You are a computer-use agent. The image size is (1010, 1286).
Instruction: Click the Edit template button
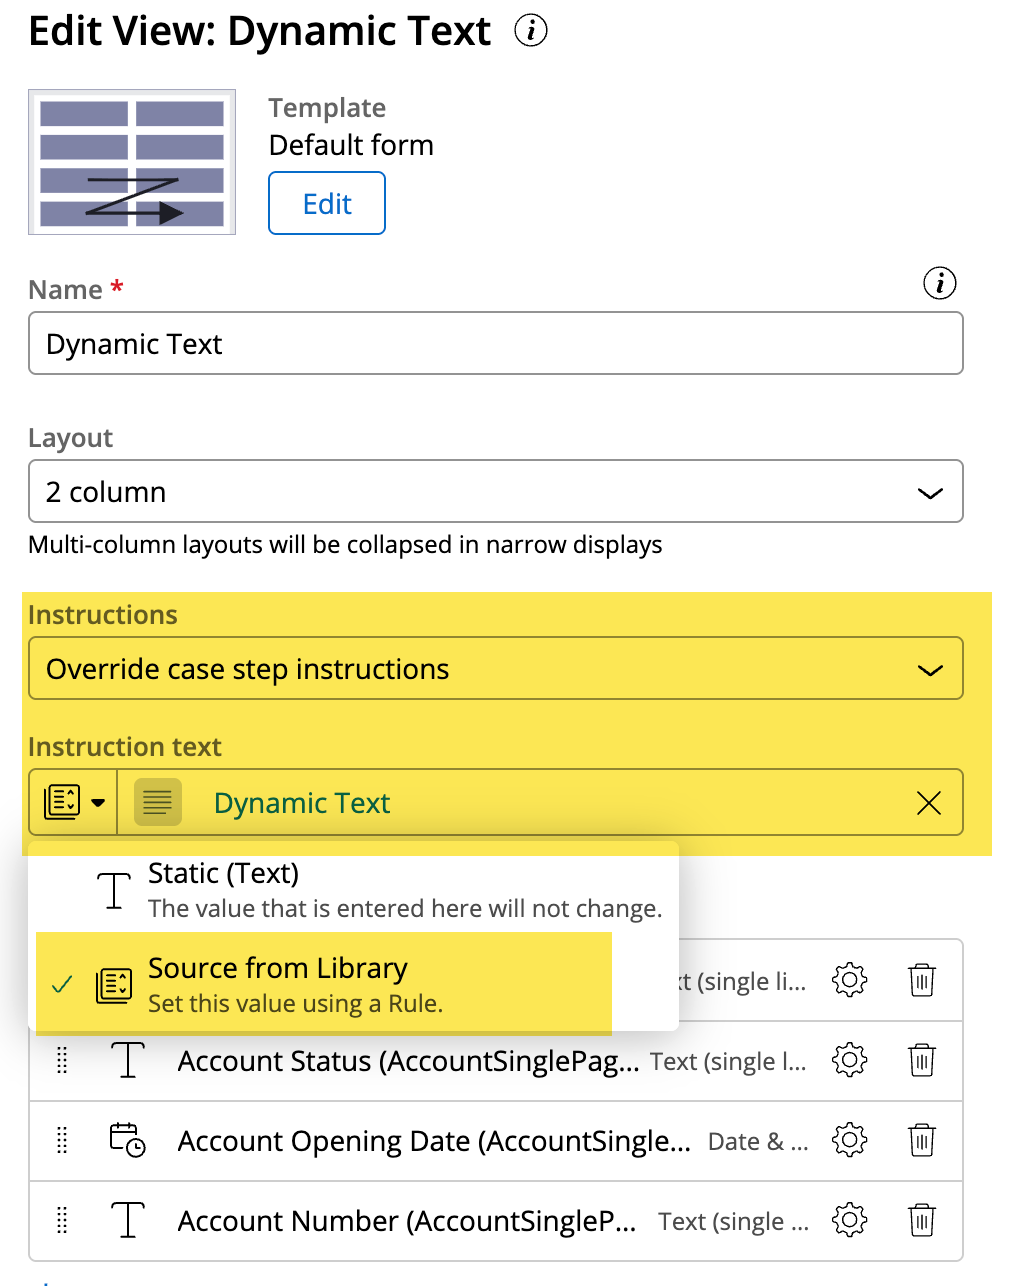(x=327, y=204)
